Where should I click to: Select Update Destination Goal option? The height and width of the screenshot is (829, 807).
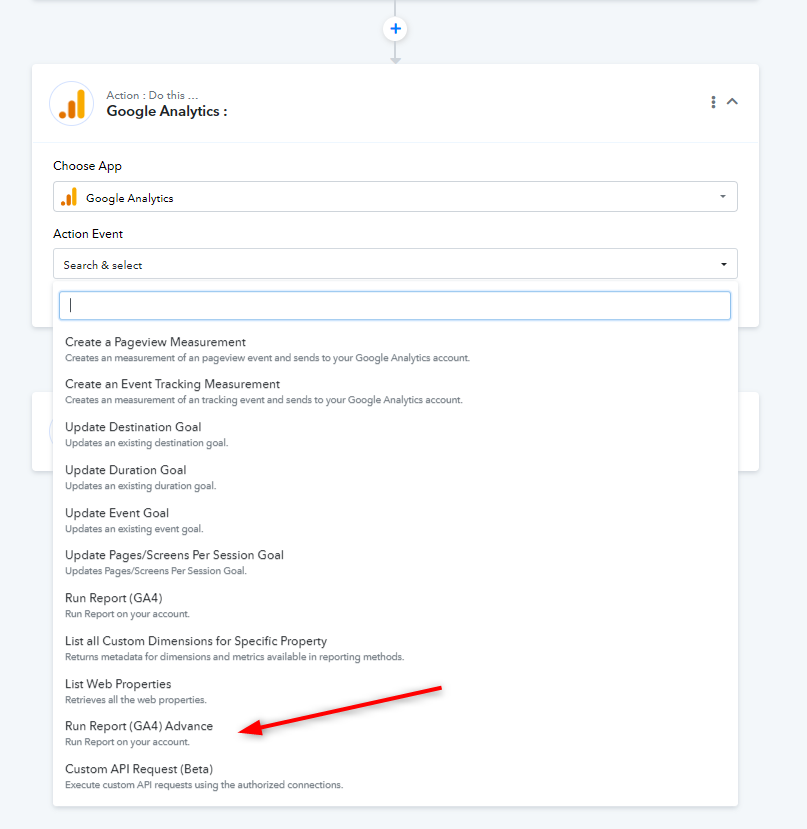[x=395, y=434]
